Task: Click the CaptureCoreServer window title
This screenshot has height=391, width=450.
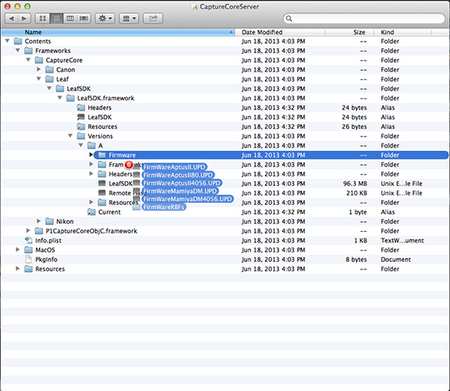Action: pos(229,6)
